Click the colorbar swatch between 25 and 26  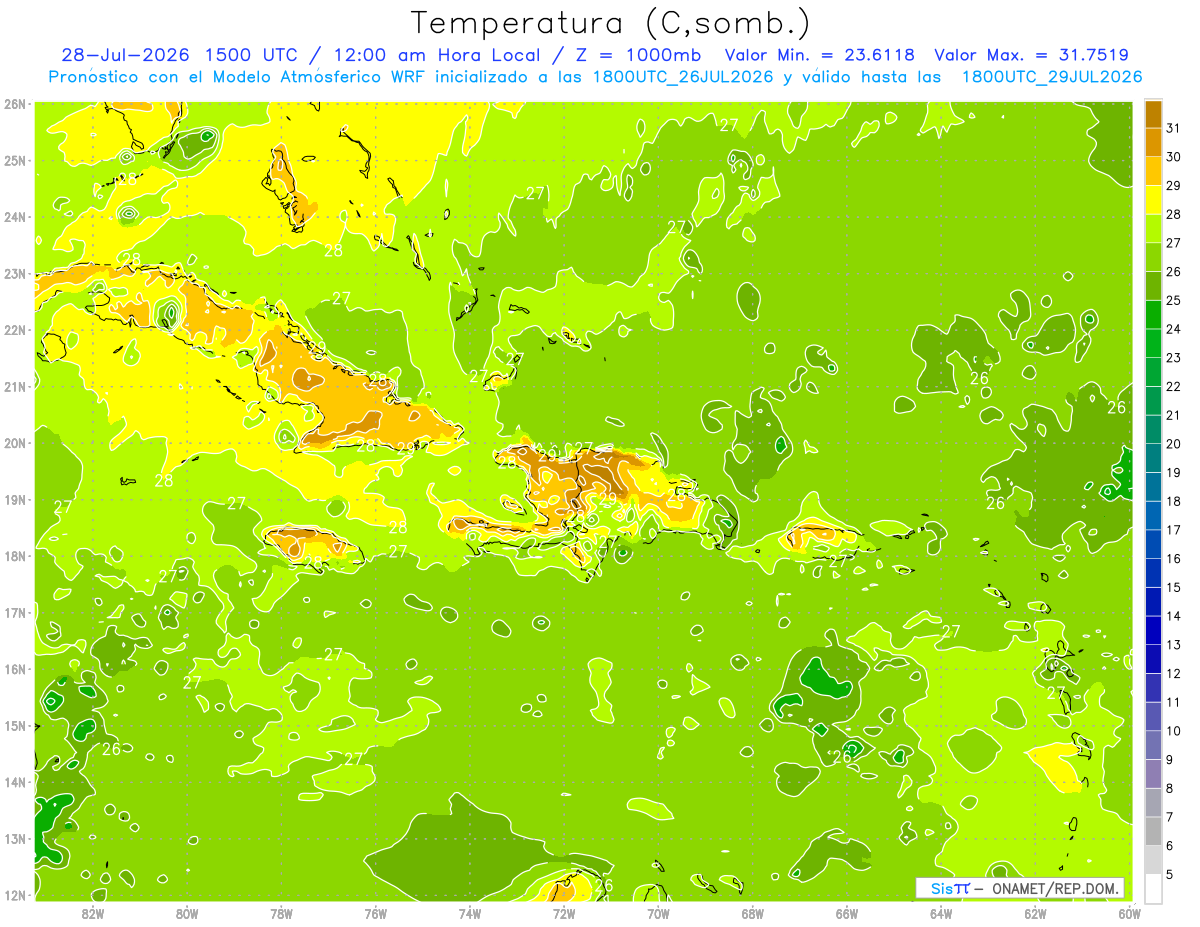pyautogui.click(x=1153, y=286)
